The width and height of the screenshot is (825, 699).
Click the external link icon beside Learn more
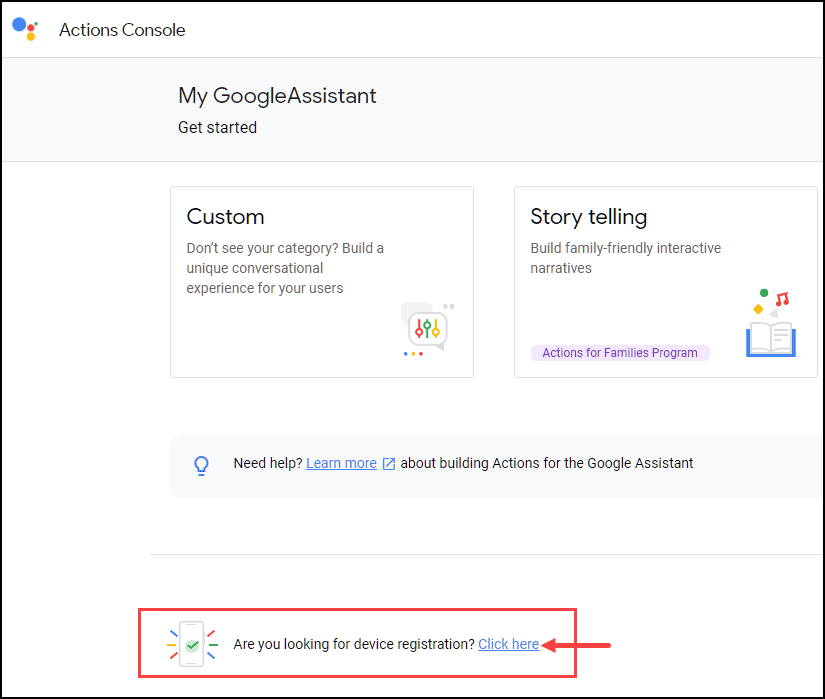coord(389,463)
